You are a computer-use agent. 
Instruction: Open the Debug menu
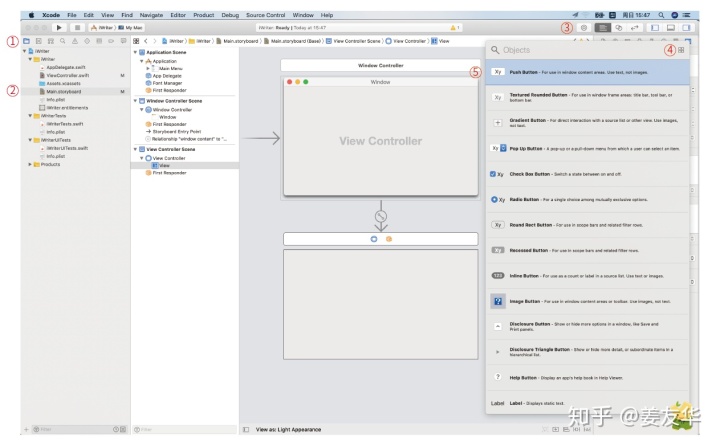tap(230, 15)
